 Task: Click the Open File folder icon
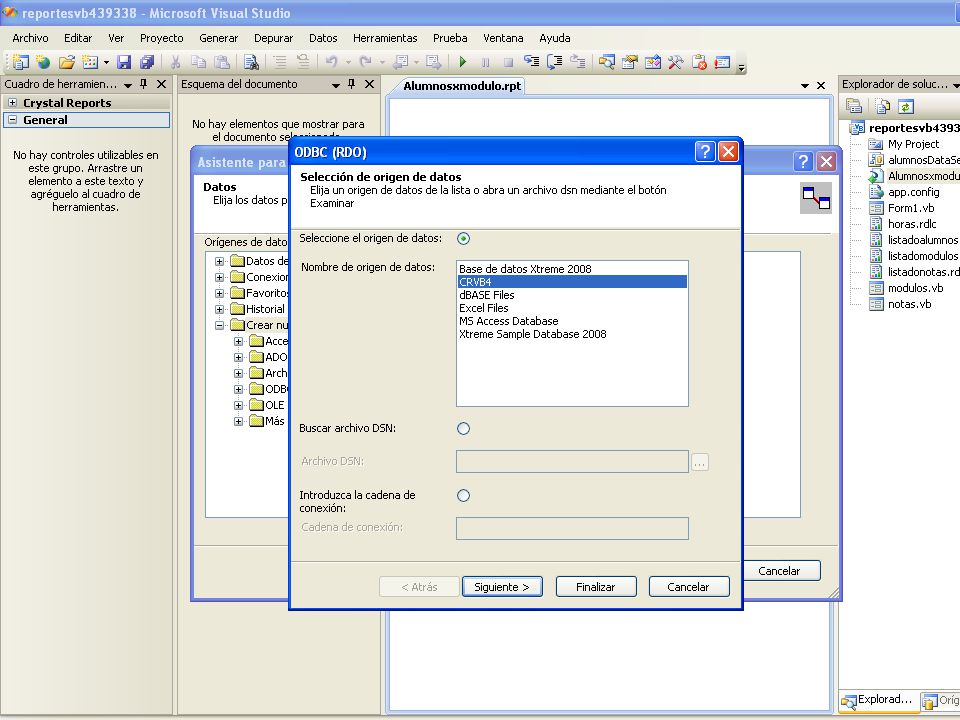tap(67, 62)
